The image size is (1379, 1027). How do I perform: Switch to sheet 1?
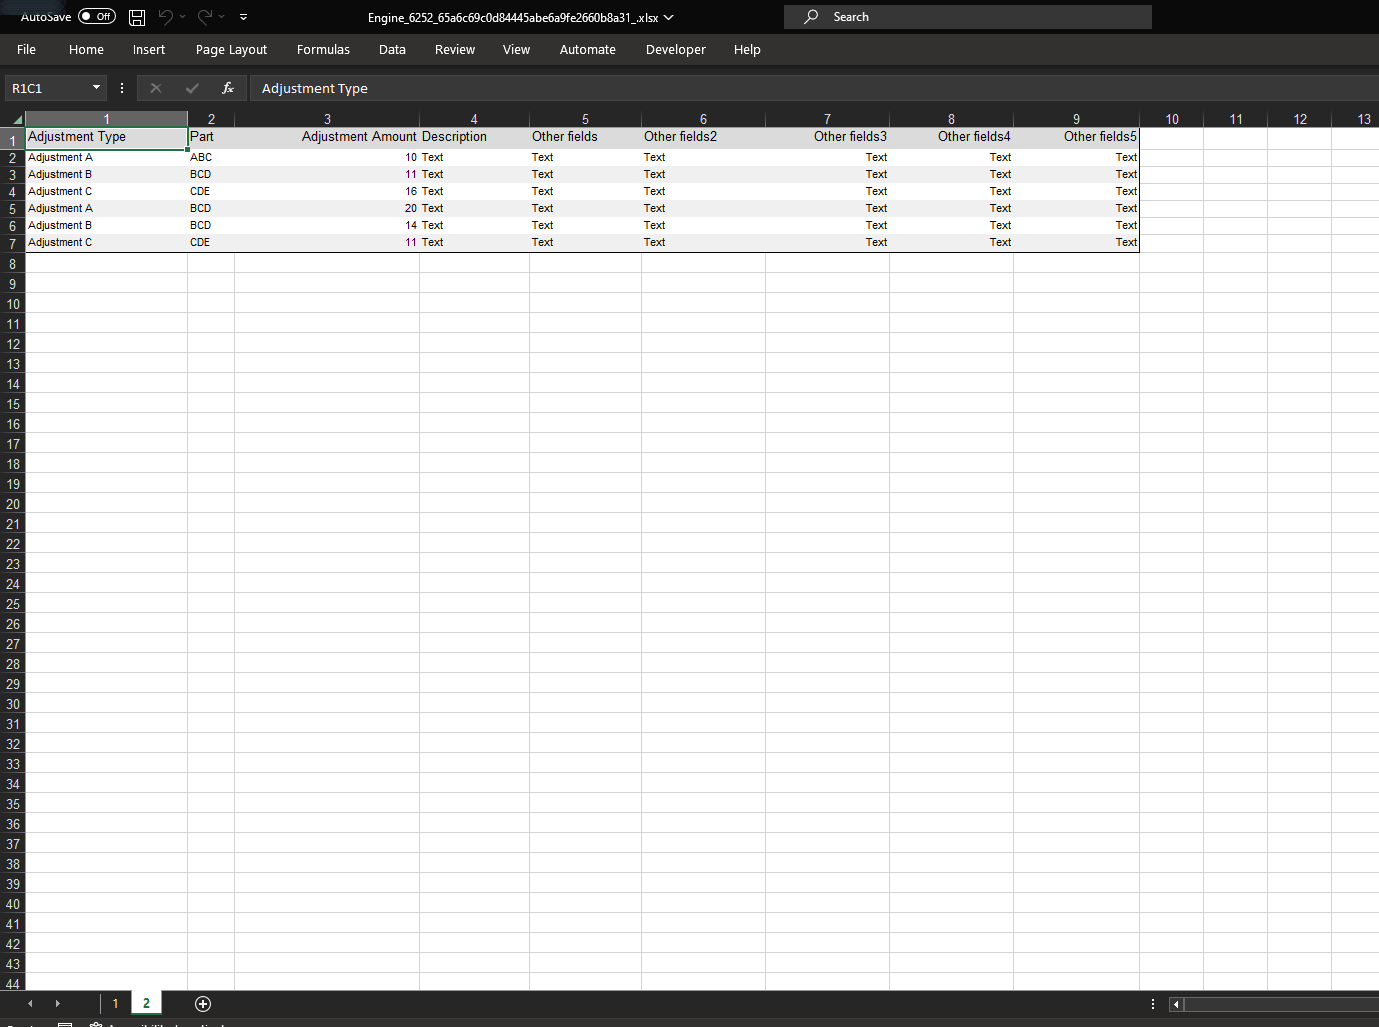point(115,1003)
